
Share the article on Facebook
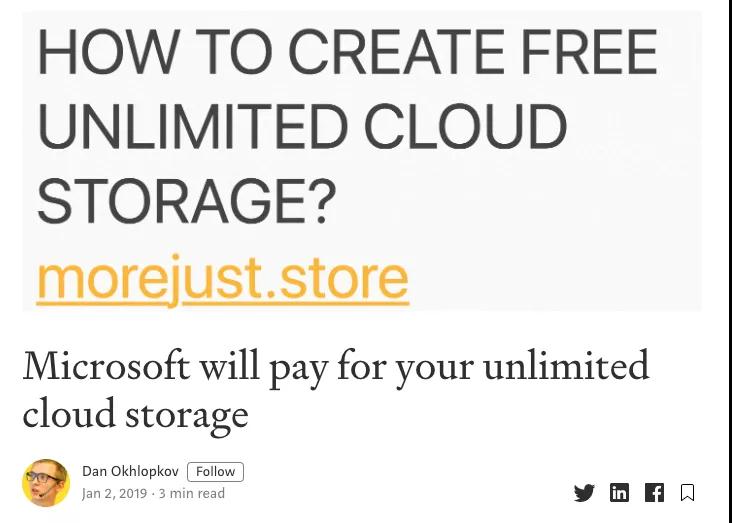pyautogui.click(x=654, y=492)
